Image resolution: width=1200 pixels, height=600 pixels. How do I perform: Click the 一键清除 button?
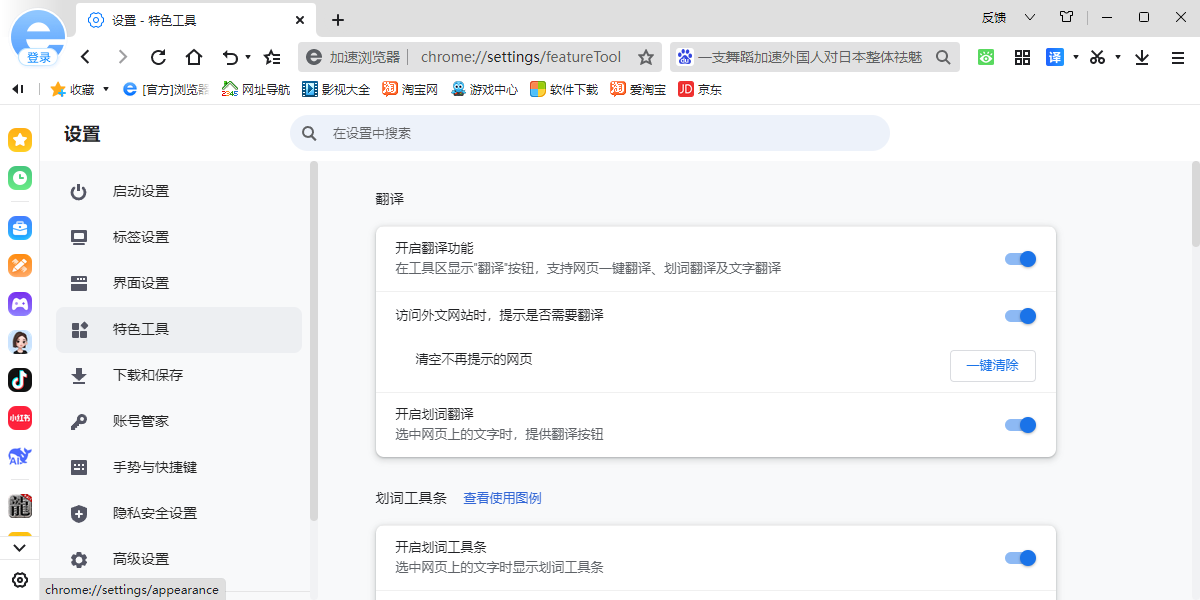[992, 366]
